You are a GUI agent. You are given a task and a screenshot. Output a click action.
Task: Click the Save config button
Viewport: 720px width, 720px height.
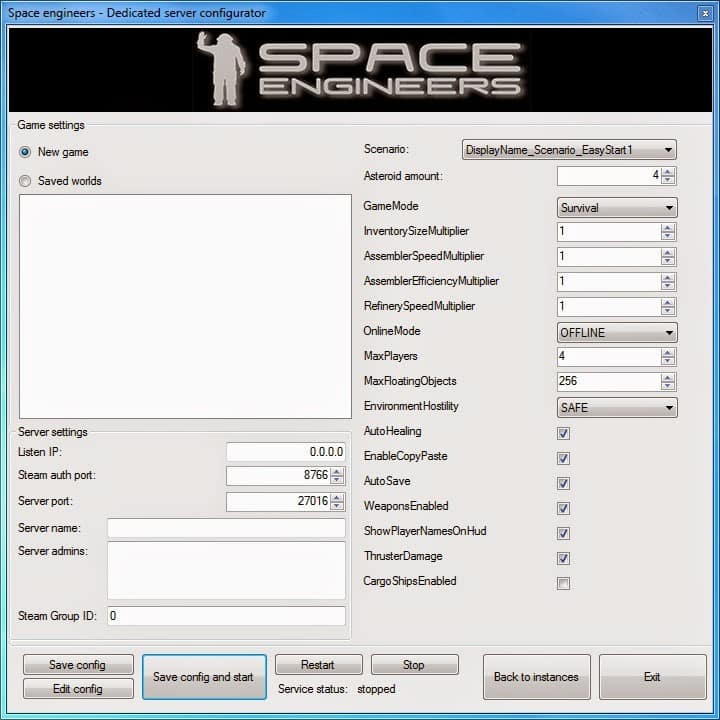78,664
